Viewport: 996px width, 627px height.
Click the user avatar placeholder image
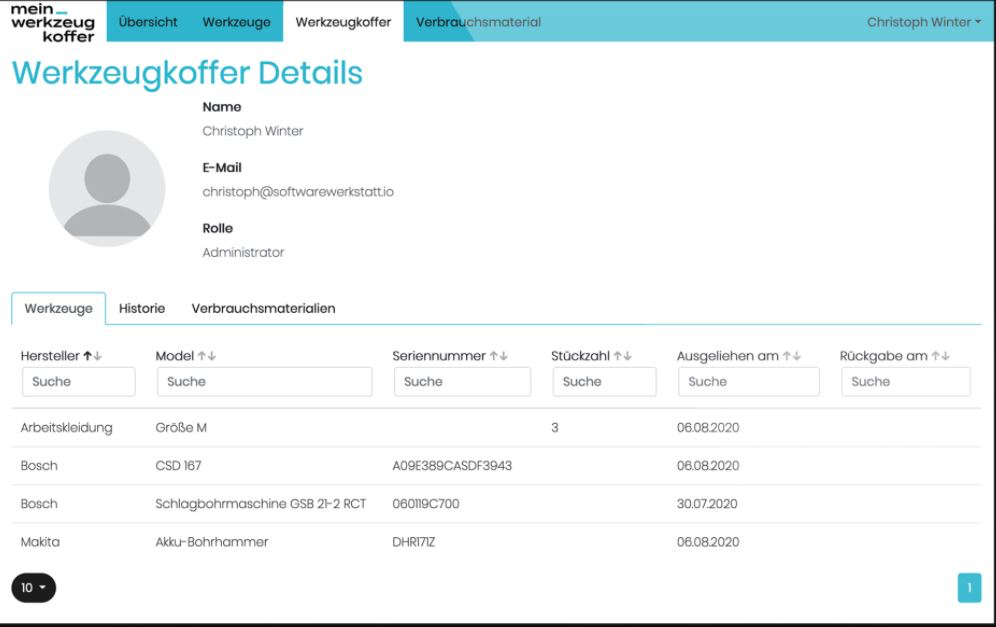(x=107, y=189)
